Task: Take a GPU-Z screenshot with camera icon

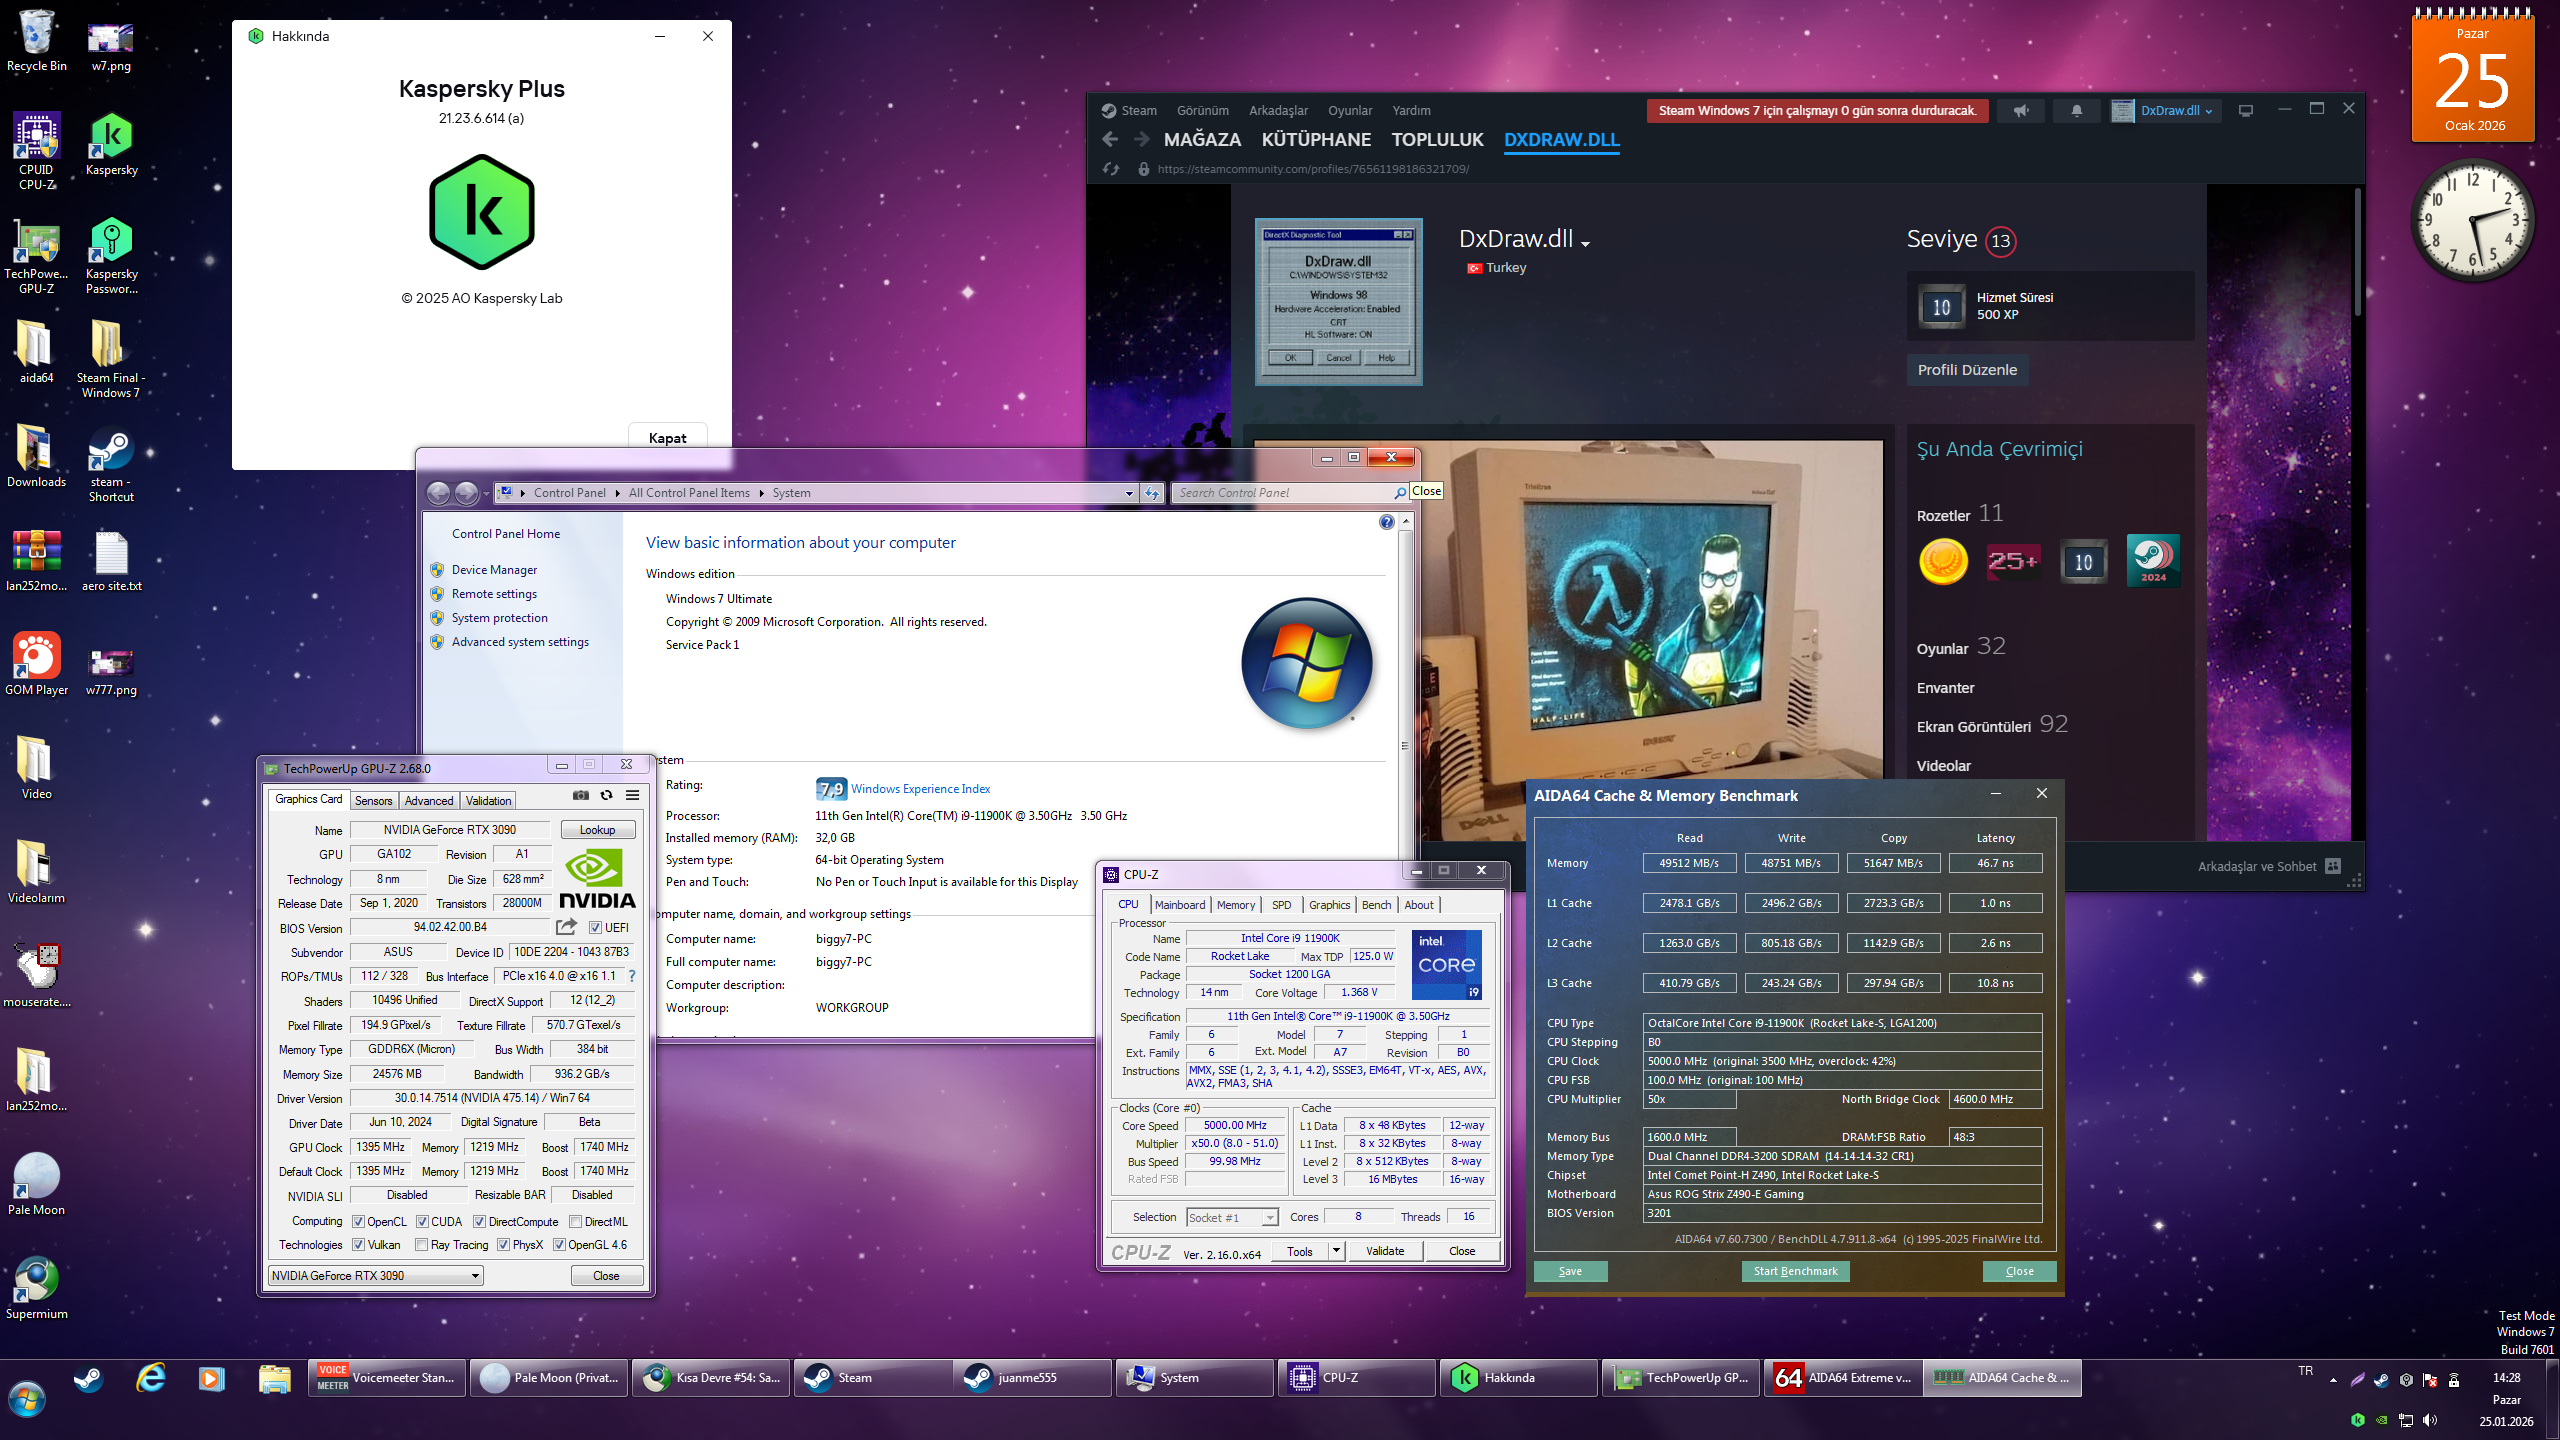Action: click(x=581, y=795)
